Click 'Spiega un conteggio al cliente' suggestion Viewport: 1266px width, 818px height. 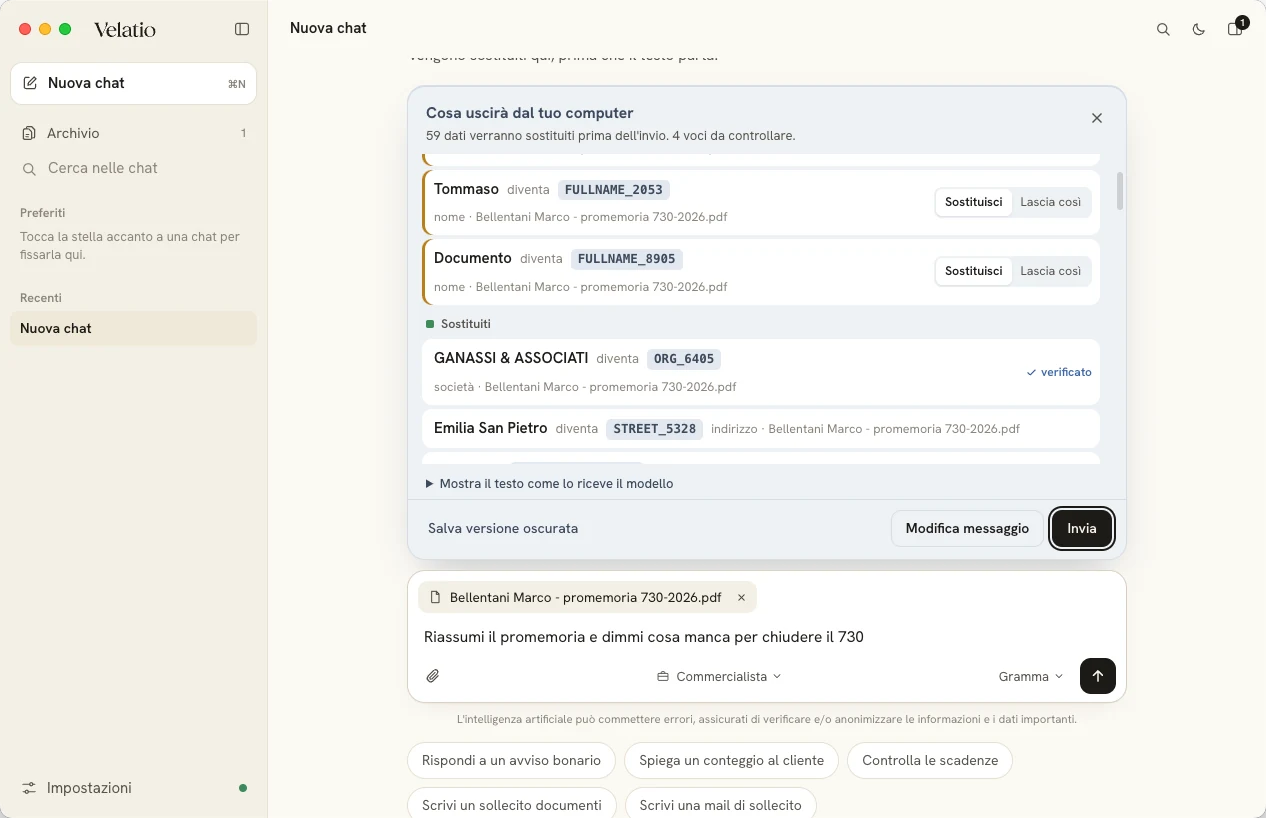pyautogui.click(x=732, y=760)
